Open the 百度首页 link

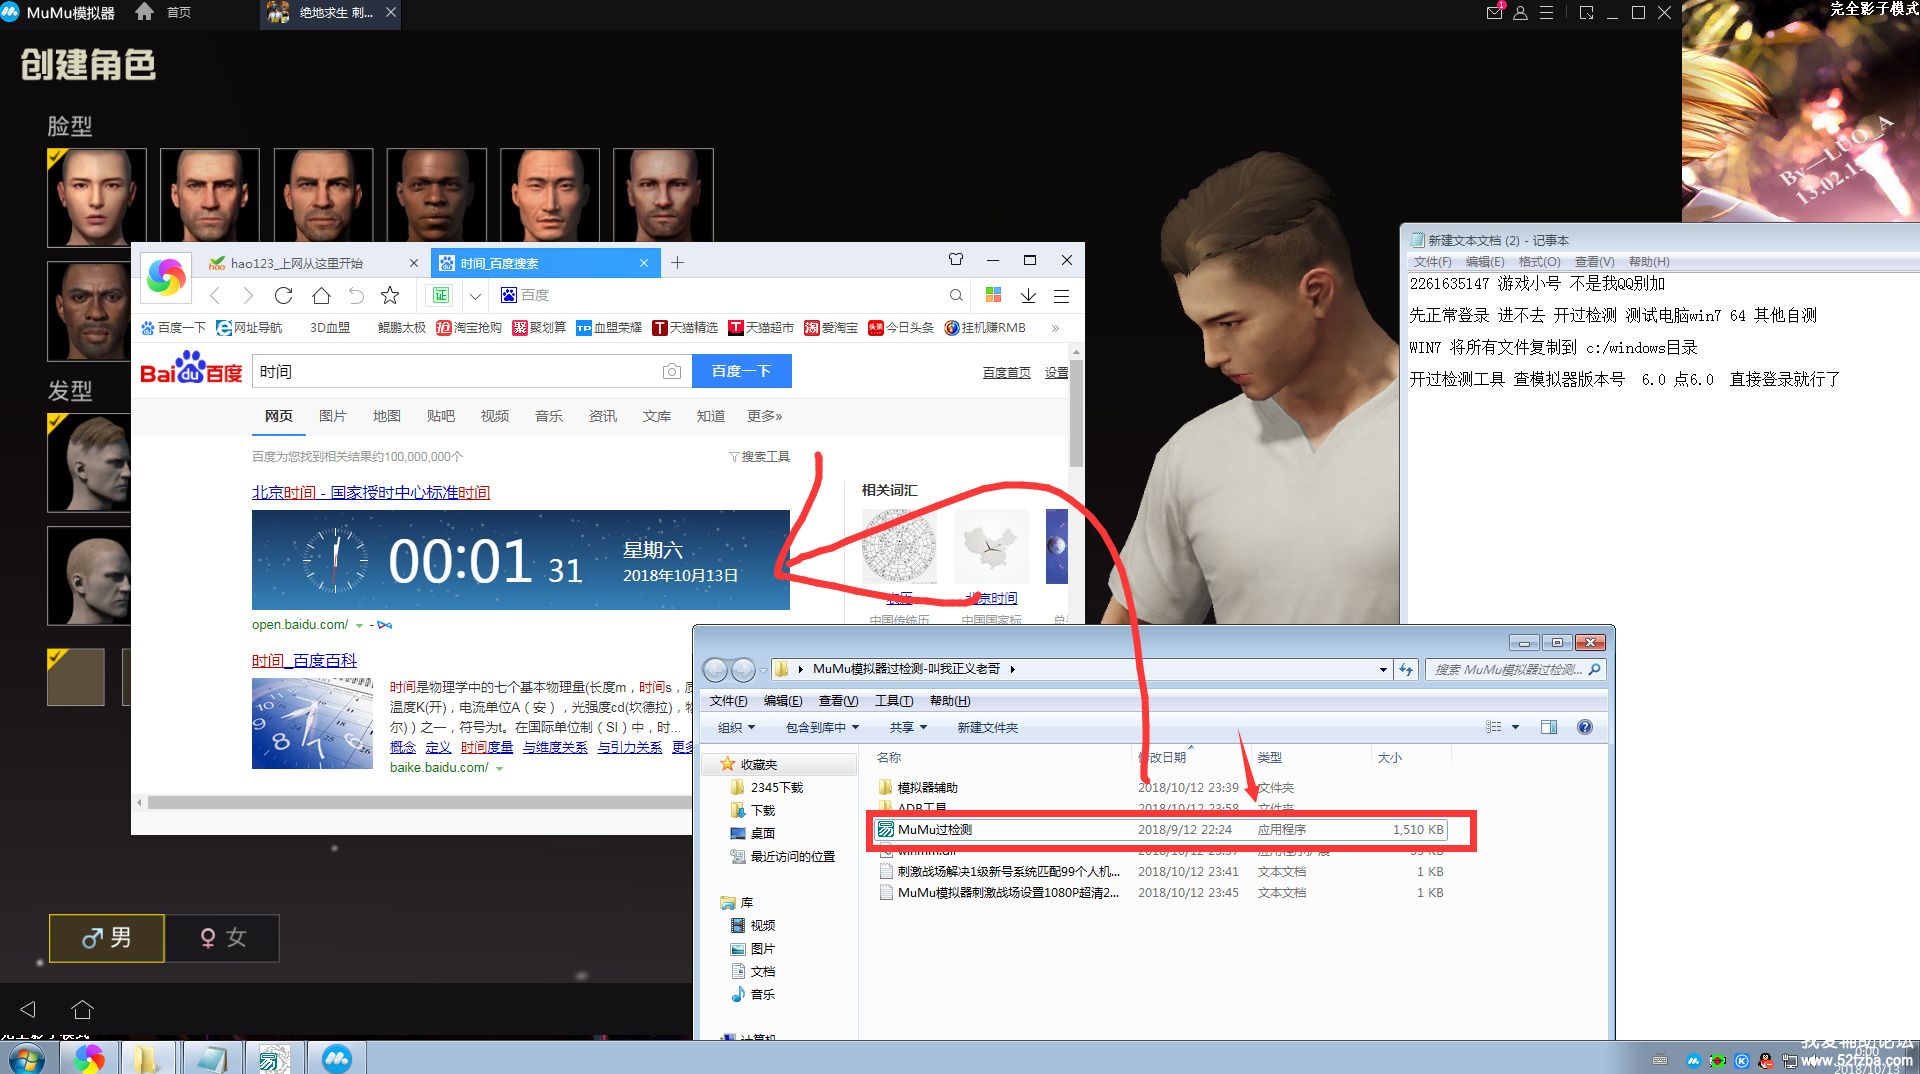tap(1006, 372)
